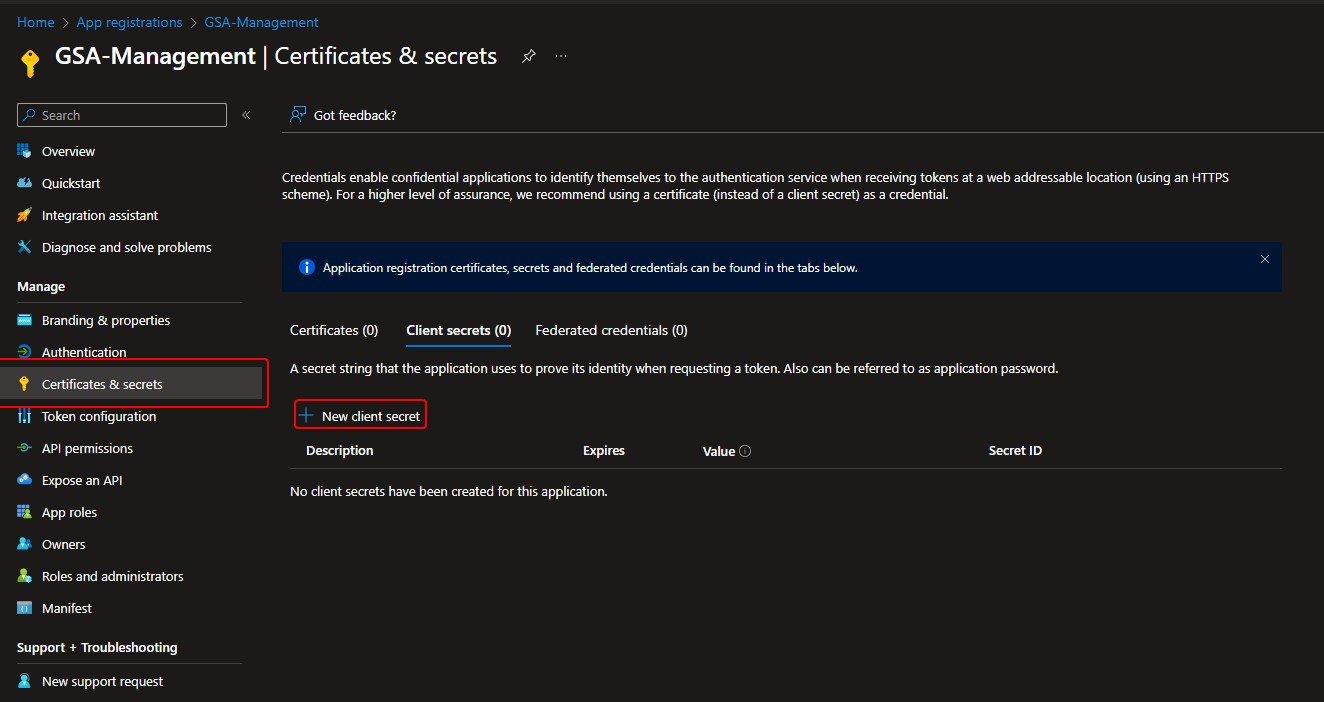Open Token configuration
This screenshot has width=1324, height=702.
coord(98,416)
